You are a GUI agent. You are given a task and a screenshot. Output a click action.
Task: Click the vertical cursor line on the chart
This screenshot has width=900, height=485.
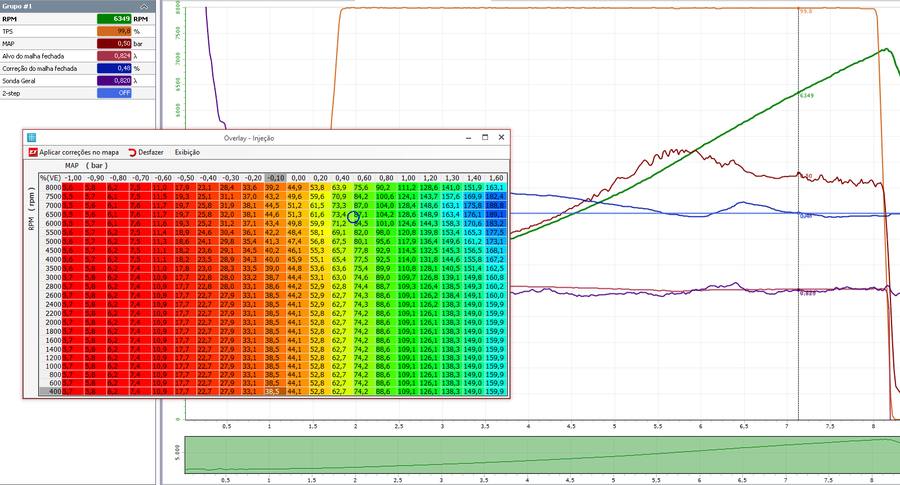[798, 230]
